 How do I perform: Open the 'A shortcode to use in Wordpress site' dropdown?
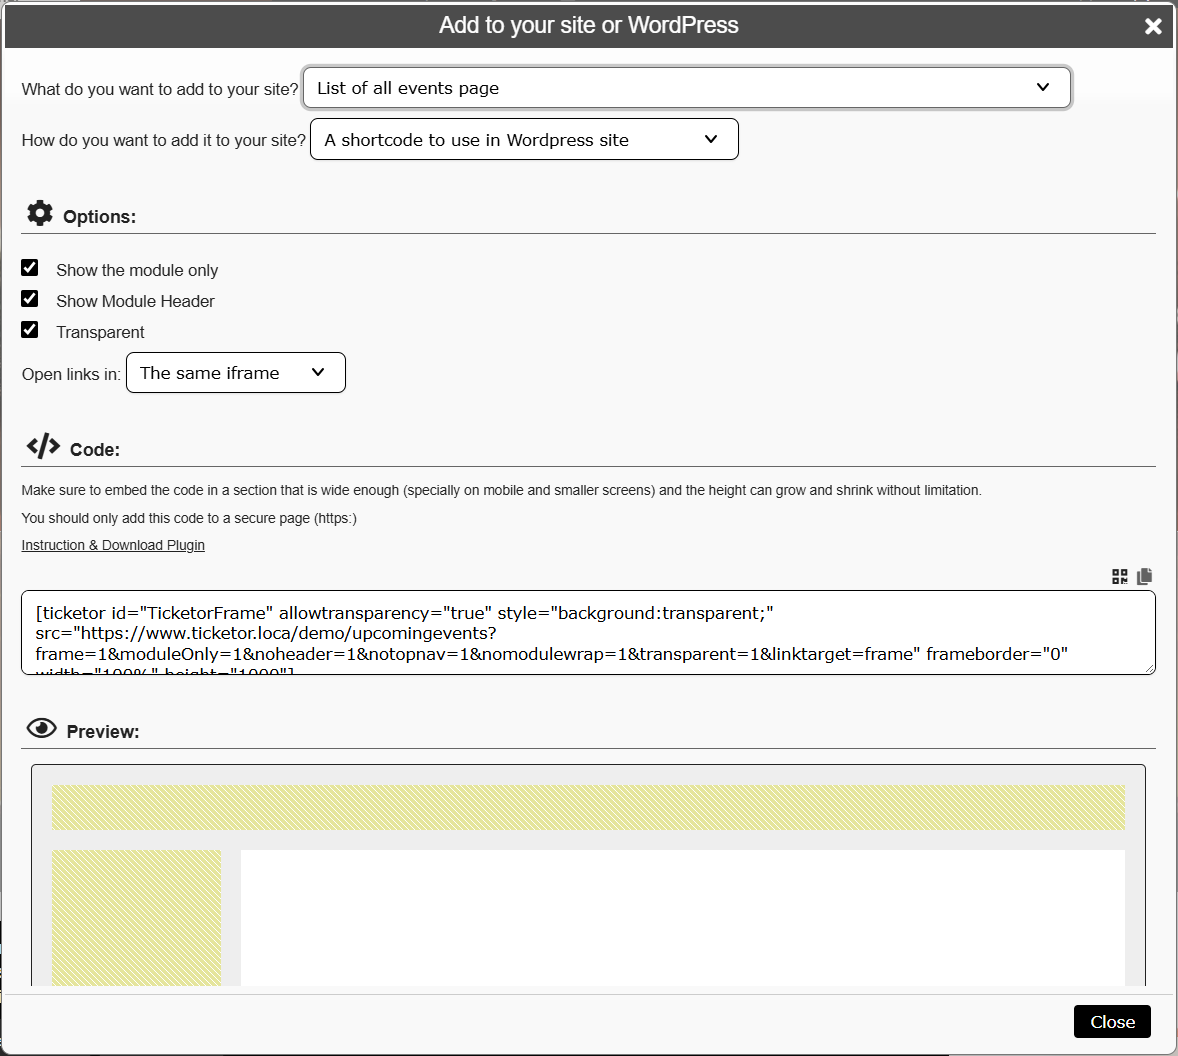coord(524,140)
